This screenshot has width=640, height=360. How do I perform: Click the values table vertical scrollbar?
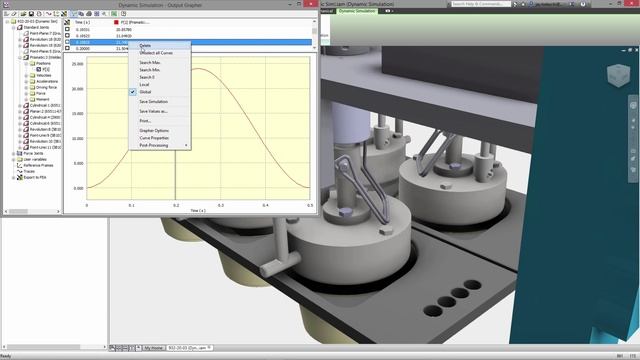pos(314,35)
